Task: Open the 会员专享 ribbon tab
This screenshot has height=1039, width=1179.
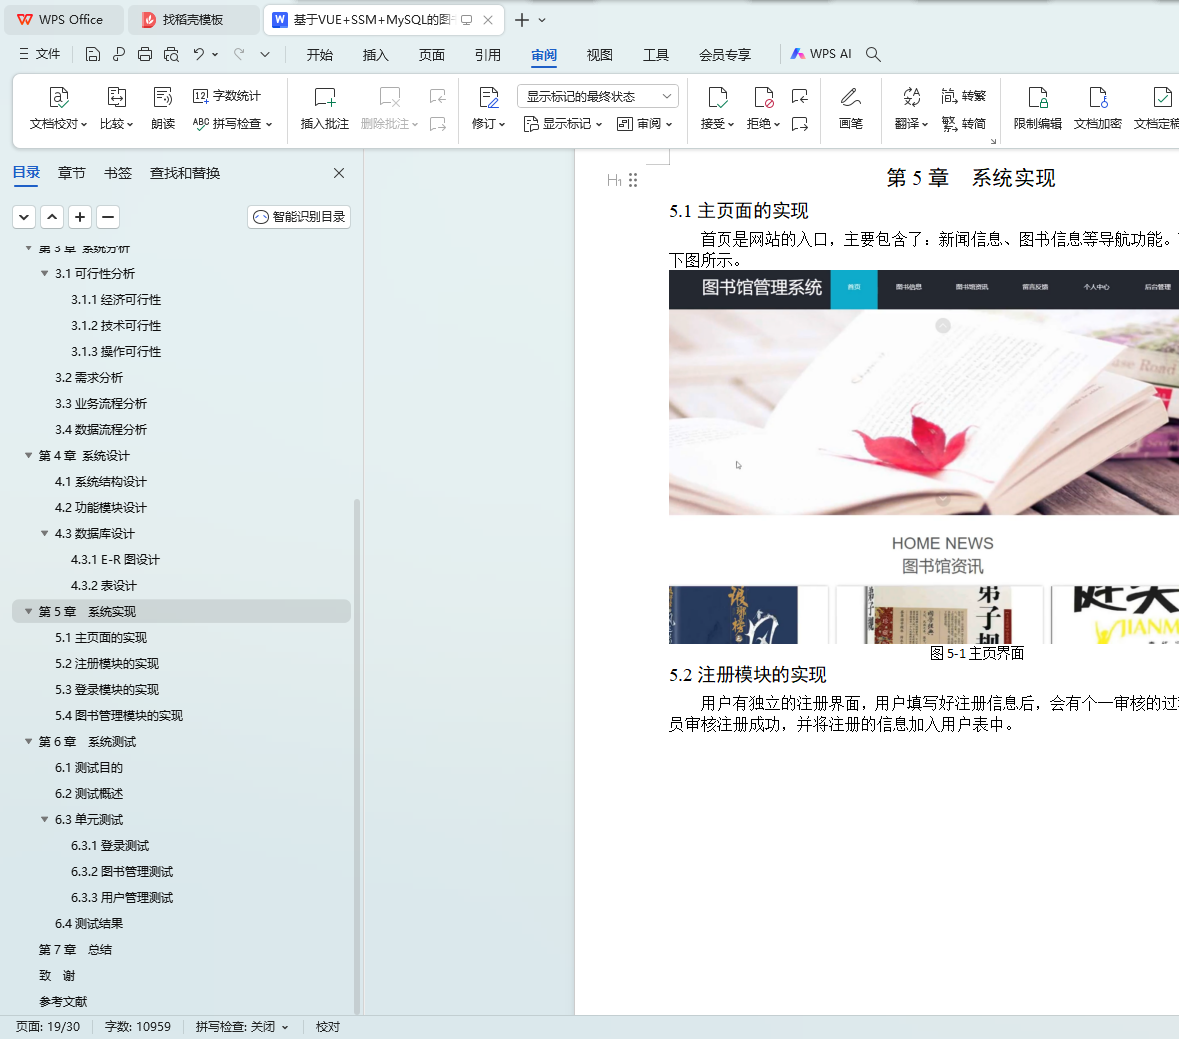Action: [x=725, y=55]
